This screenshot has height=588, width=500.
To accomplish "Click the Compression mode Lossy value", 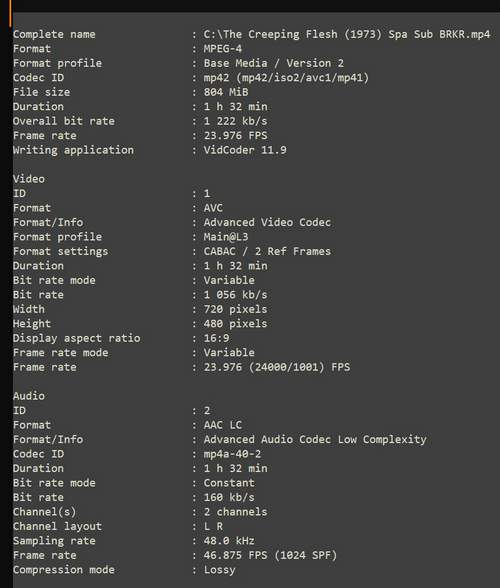I will (x=219, y=570).
